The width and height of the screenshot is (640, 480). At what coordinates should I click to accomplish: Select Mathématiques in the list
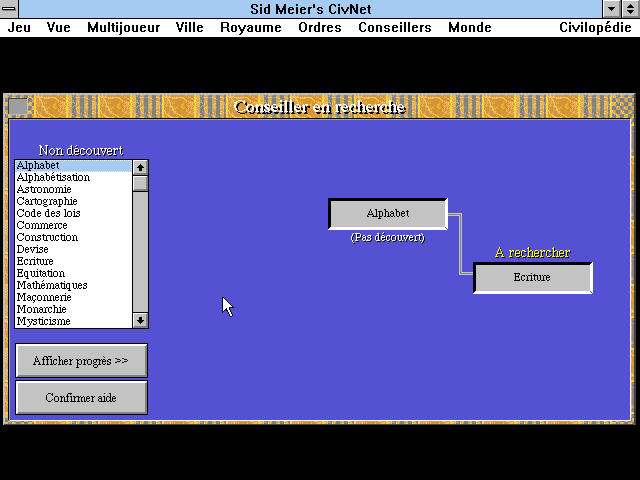[x=73, y=285]
